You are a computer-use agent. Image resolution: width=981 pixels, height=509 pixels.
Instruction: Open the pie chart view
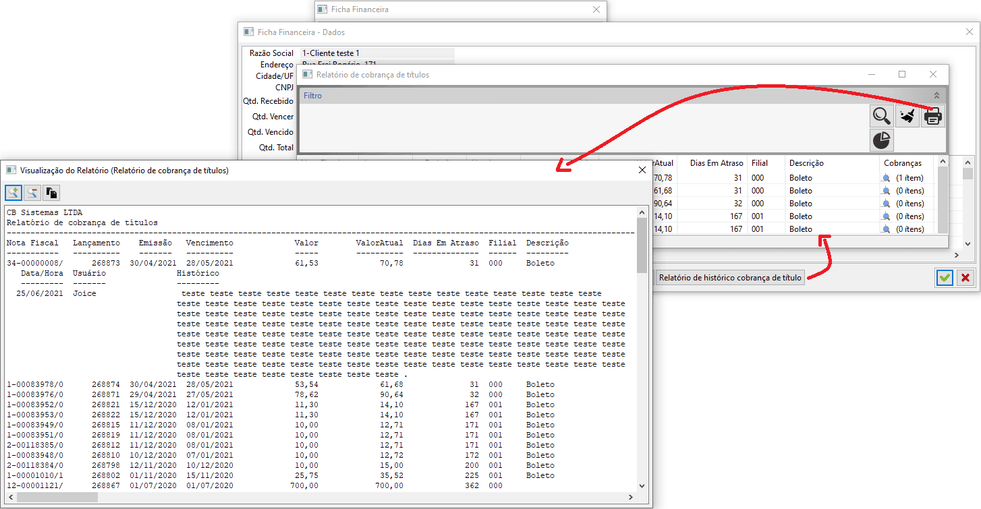click(x=882, y=140)
